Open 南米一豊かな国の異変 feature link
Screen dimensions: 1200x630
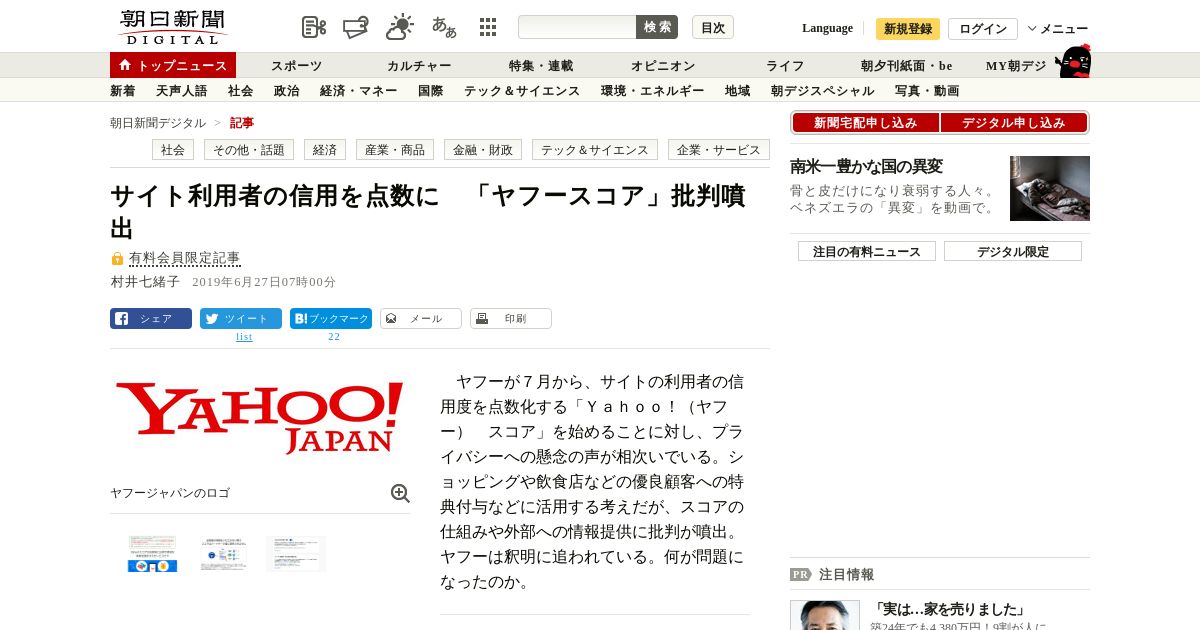[x=866, y=166]
